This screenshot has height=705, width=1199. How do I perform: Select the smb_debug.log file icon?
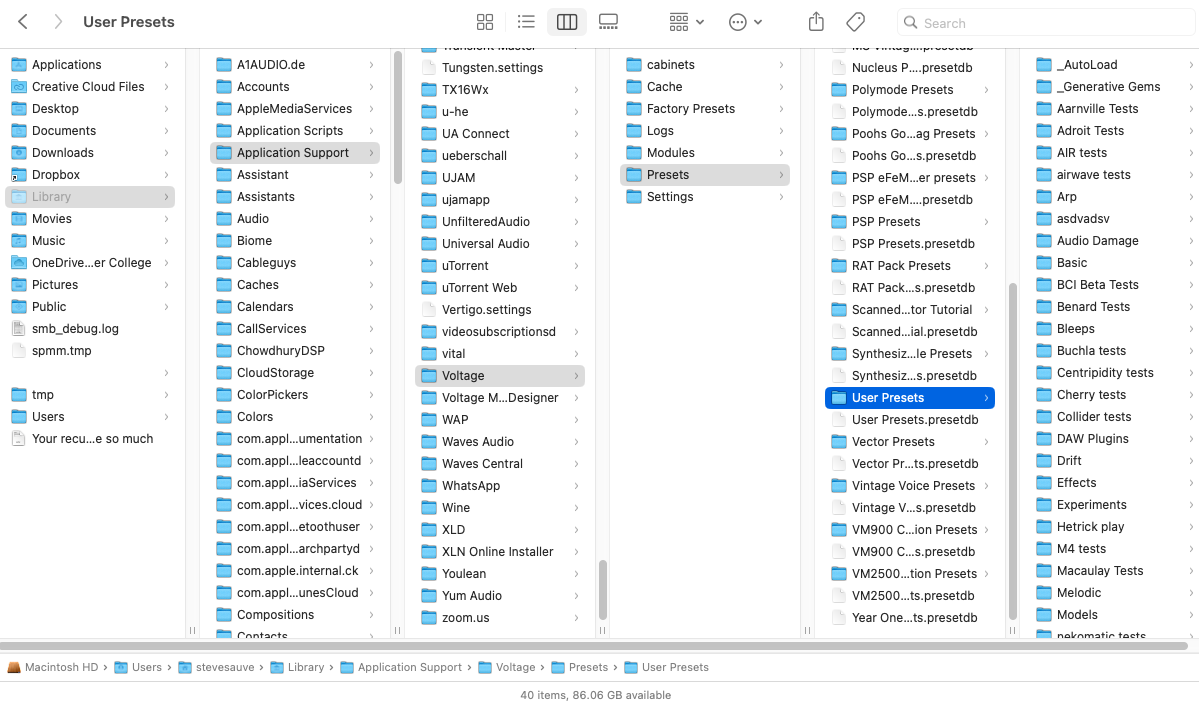click(x=19, y=329)
